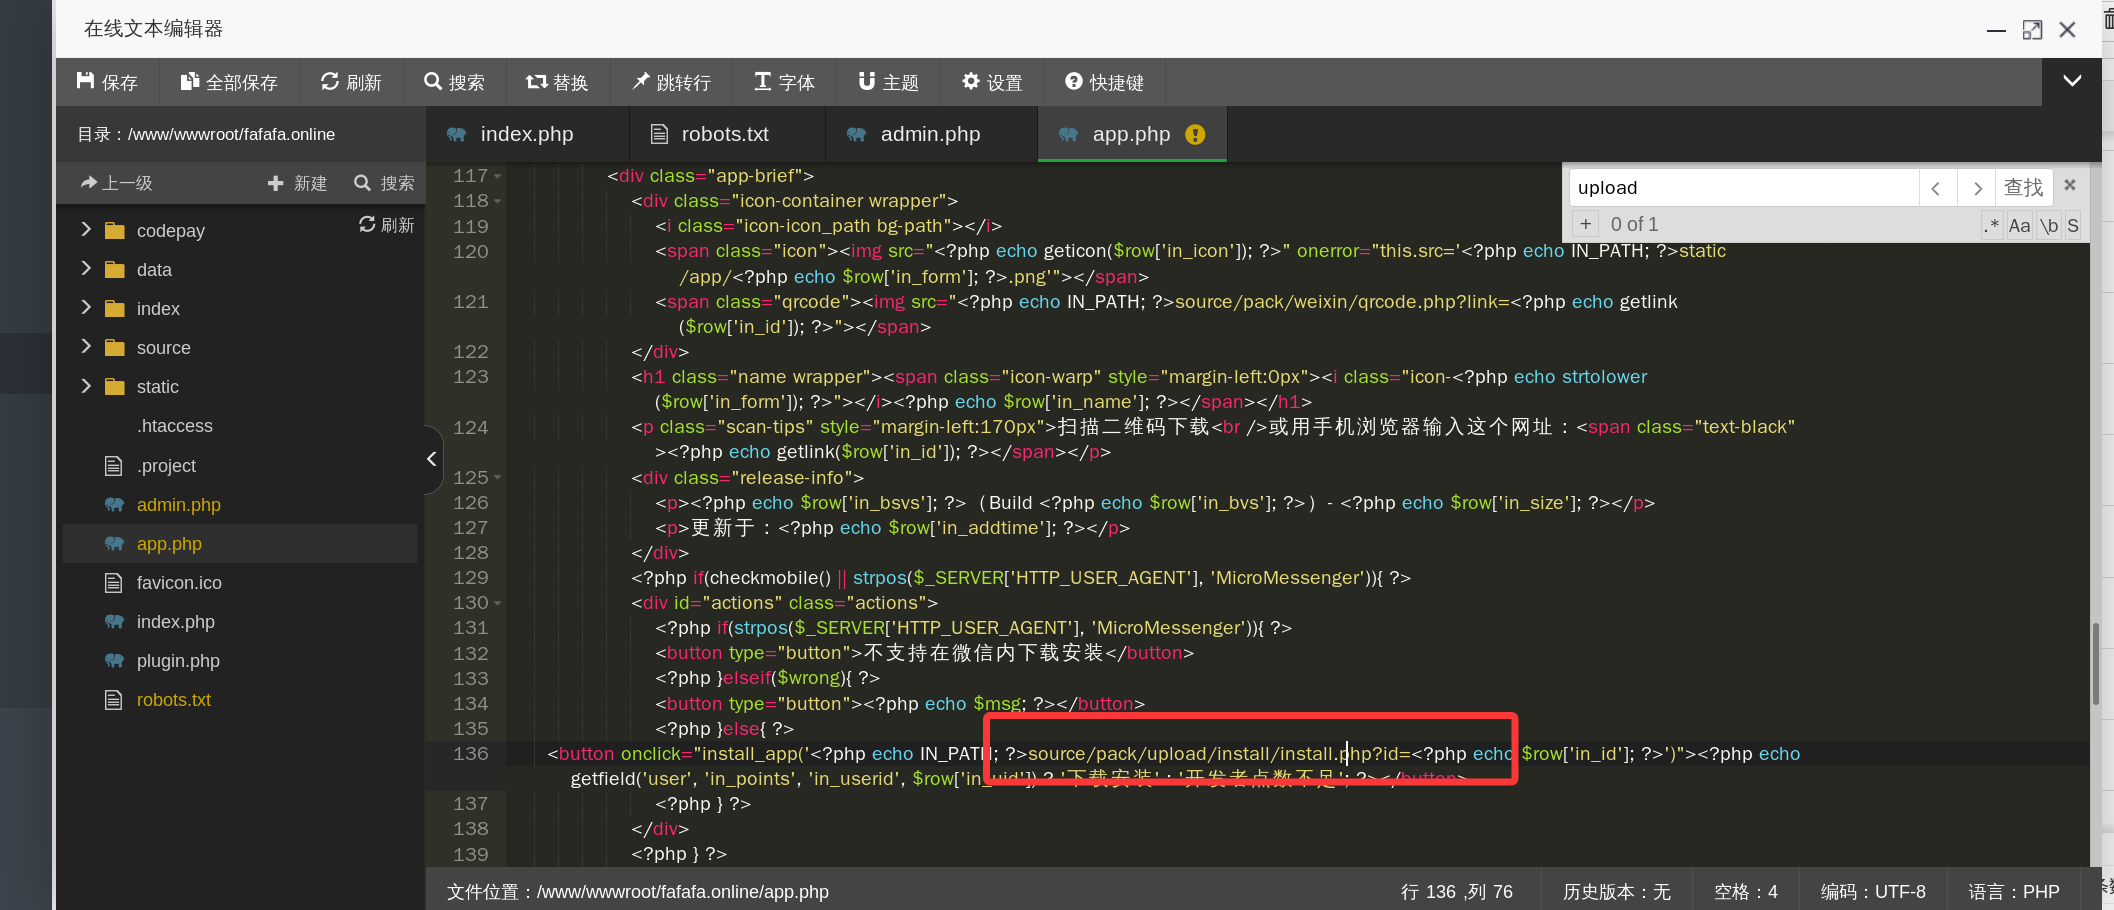Click the 行 136 ,列 76 cursor position indicator
Screen dimensions: 2114x910
[x=1456, y=892]
